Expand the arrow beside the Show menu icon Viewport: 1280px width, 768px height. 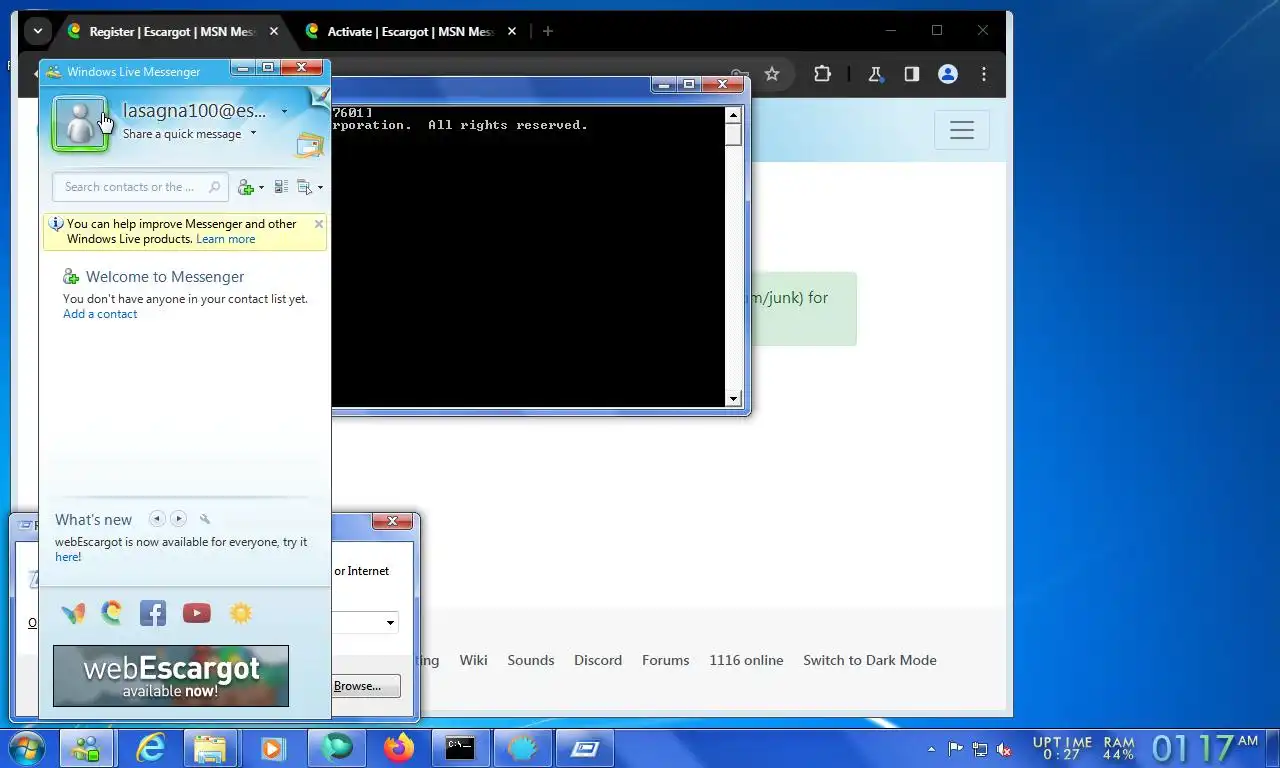click(x=320, y=188)
